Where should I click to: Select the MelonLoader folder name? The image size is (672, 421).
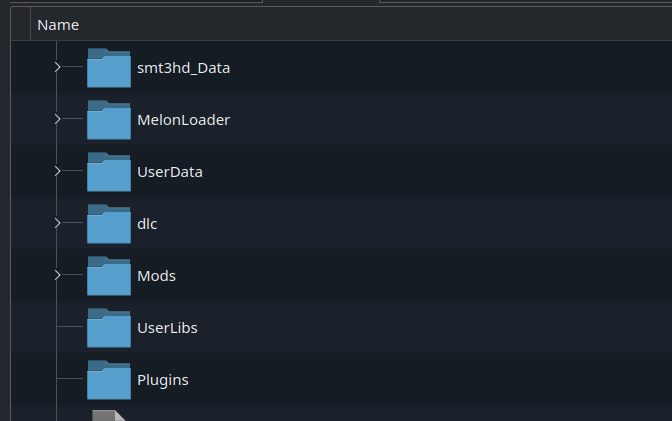pos(183,120)
